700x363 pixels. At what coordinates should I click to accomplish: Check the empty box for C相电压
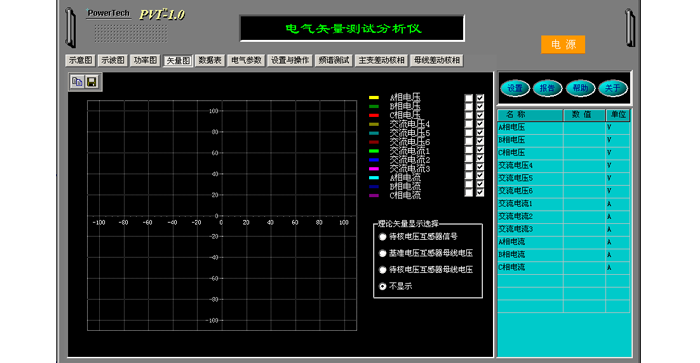tap(469, 115)
